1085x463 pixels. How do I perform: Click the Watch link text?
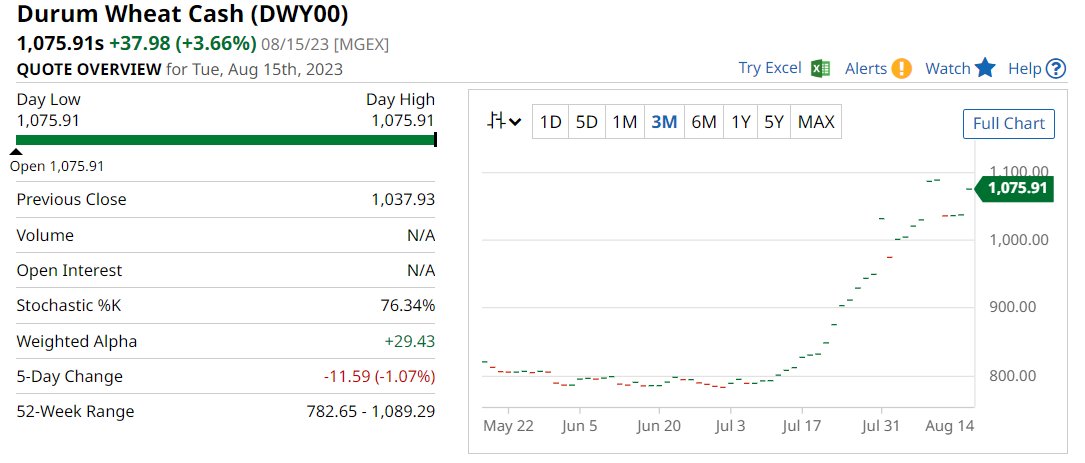(948, 69)
